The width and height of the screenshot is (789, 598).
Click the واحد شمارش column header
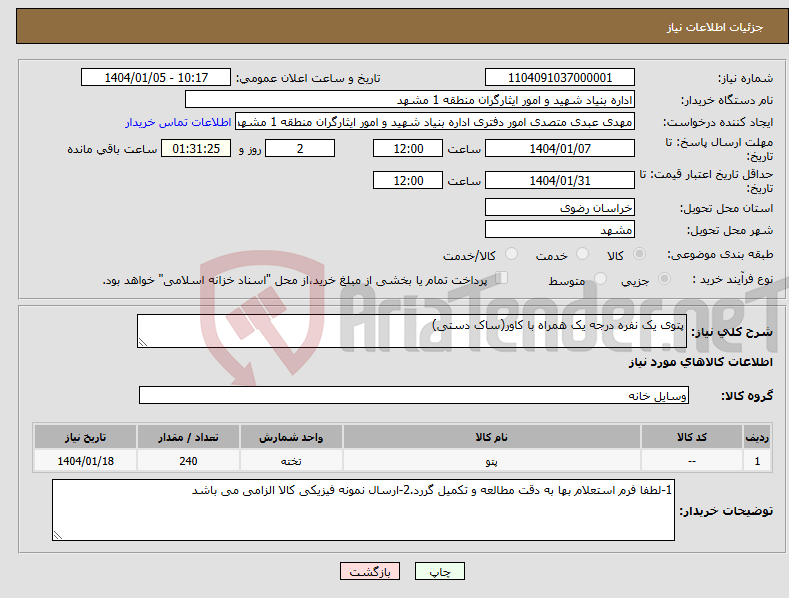(x=291, y=437)
